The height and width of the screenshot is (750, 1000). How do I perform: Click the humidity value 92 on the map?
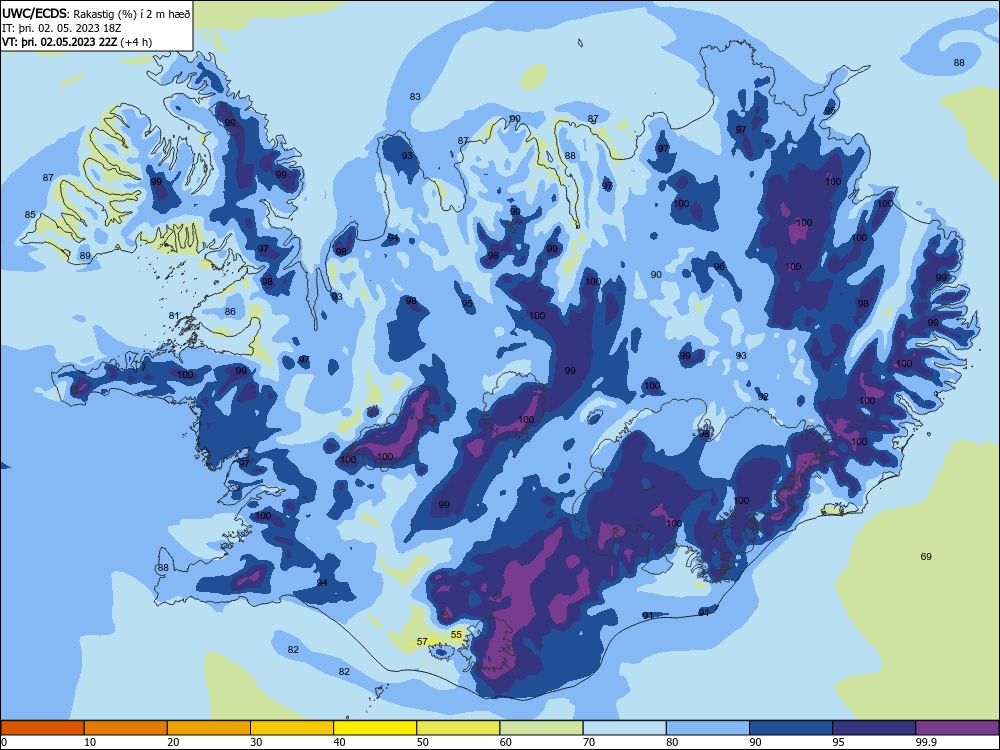click(x=763, y=397)
